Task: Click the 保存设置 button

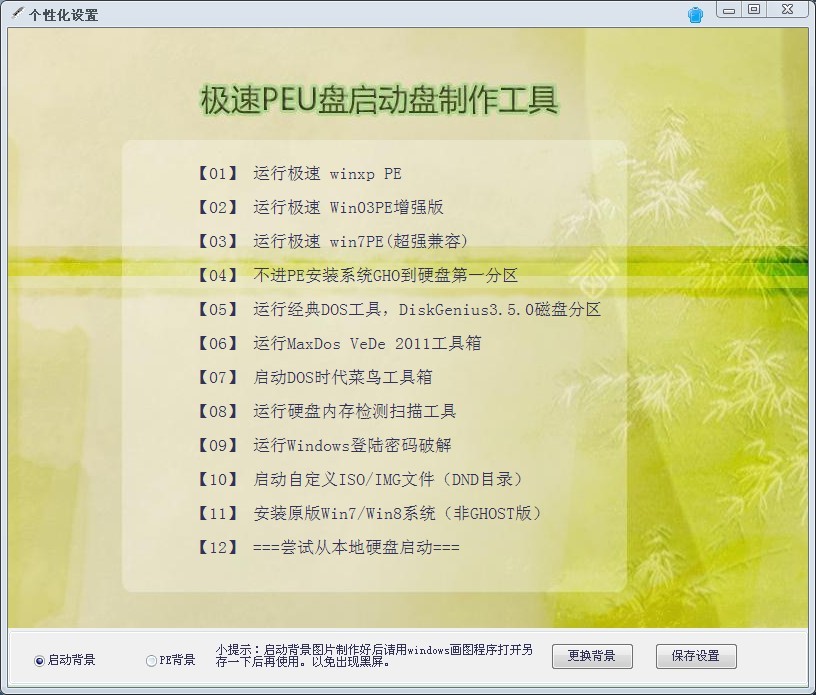Action: coord(696,656)
